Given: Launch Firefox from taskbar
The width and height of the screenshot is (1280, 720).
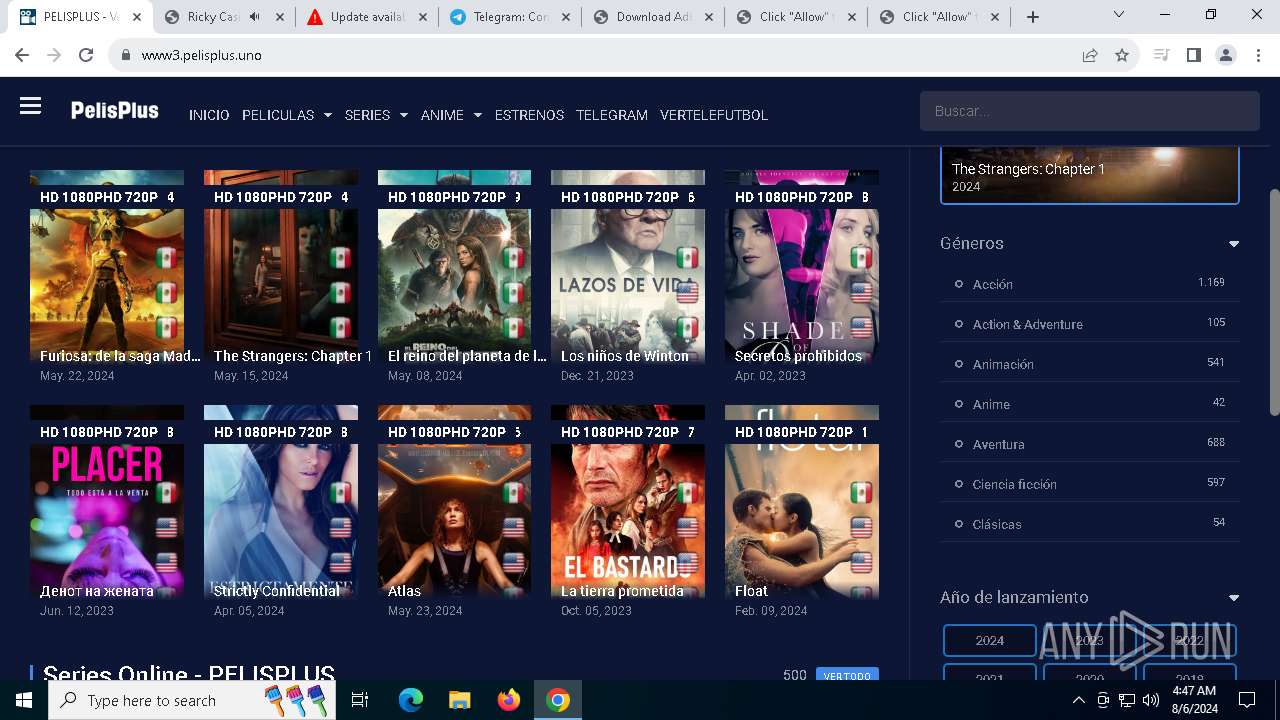Looking at the screenshot, I should pyautogui.click(x=508, y=700).
